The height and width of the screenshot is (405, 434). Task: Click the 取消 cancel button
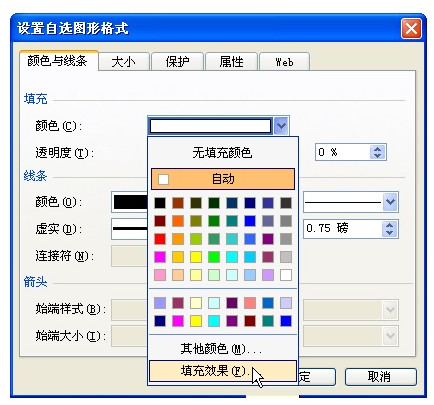(380, 377)
